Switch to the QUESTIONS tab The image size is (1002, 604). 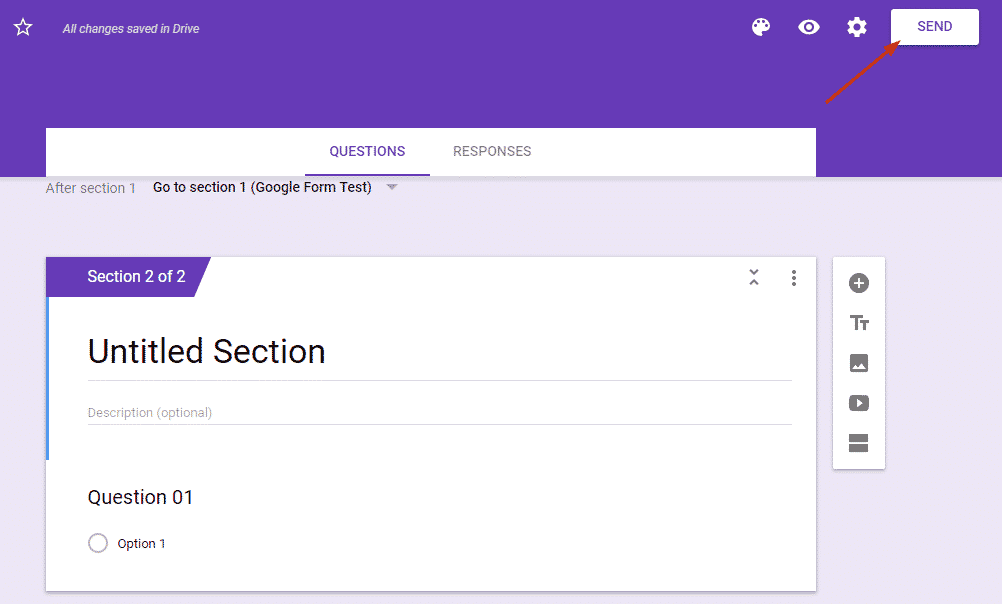(367, 152)
